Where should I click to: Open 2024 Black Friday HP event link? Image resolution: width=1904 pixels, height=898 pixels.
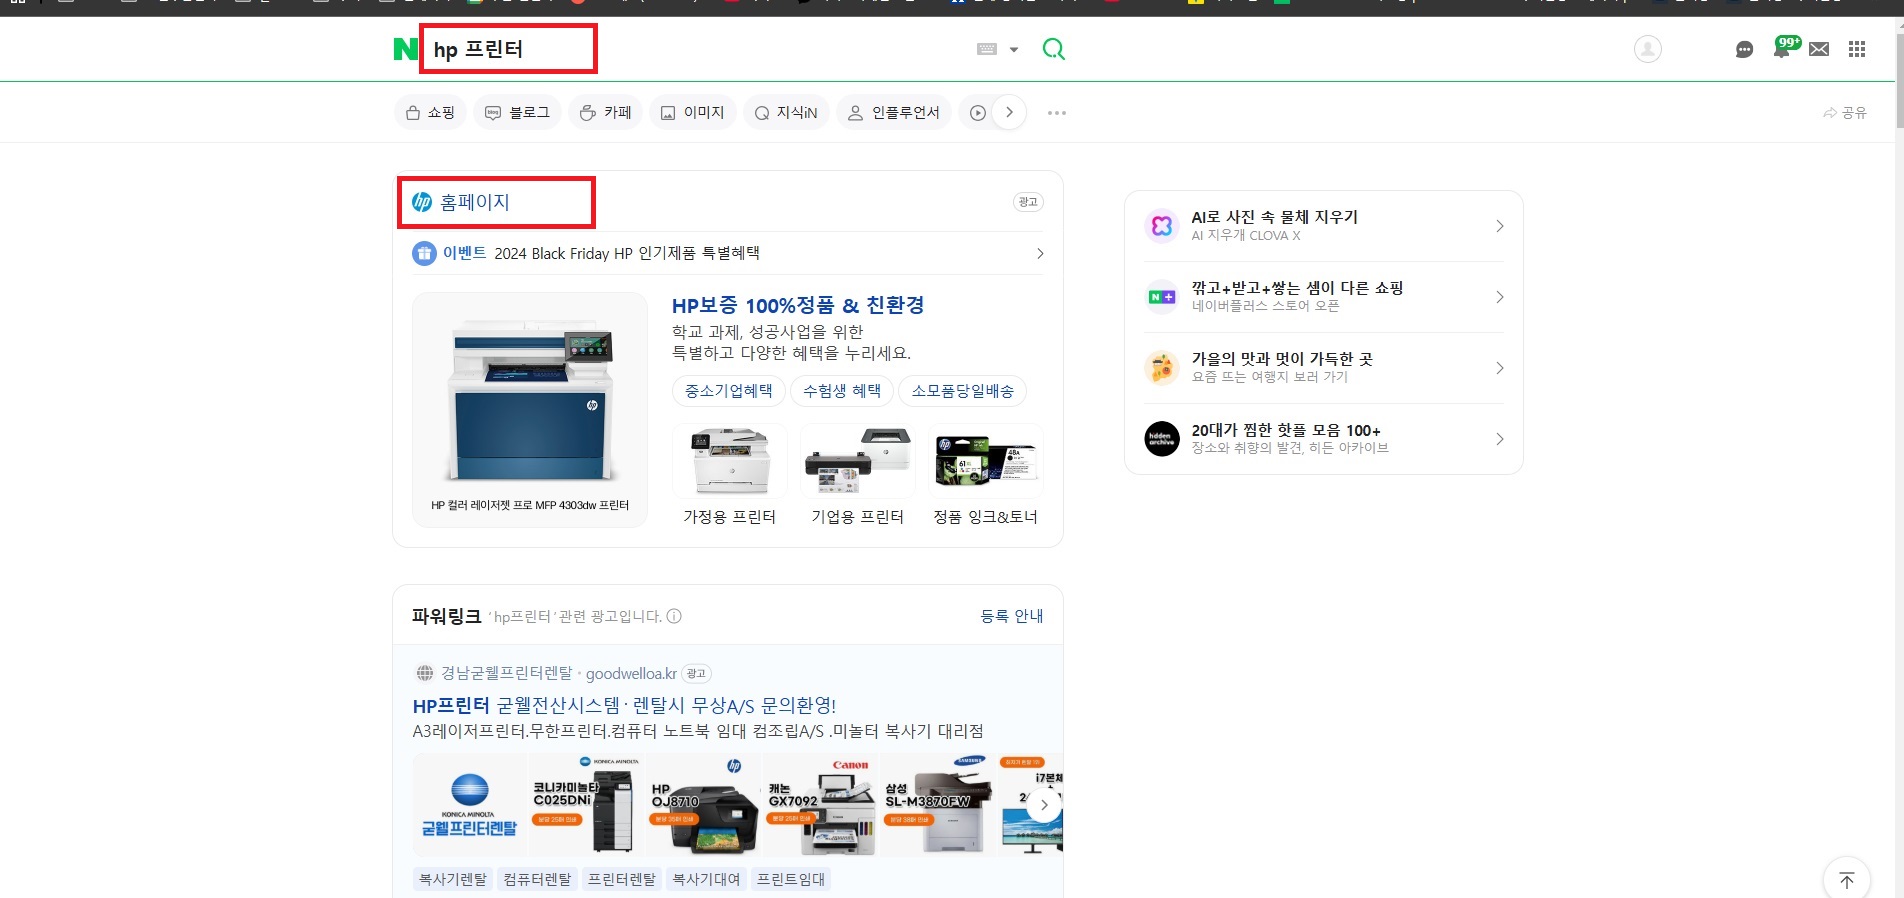point(627,253)
